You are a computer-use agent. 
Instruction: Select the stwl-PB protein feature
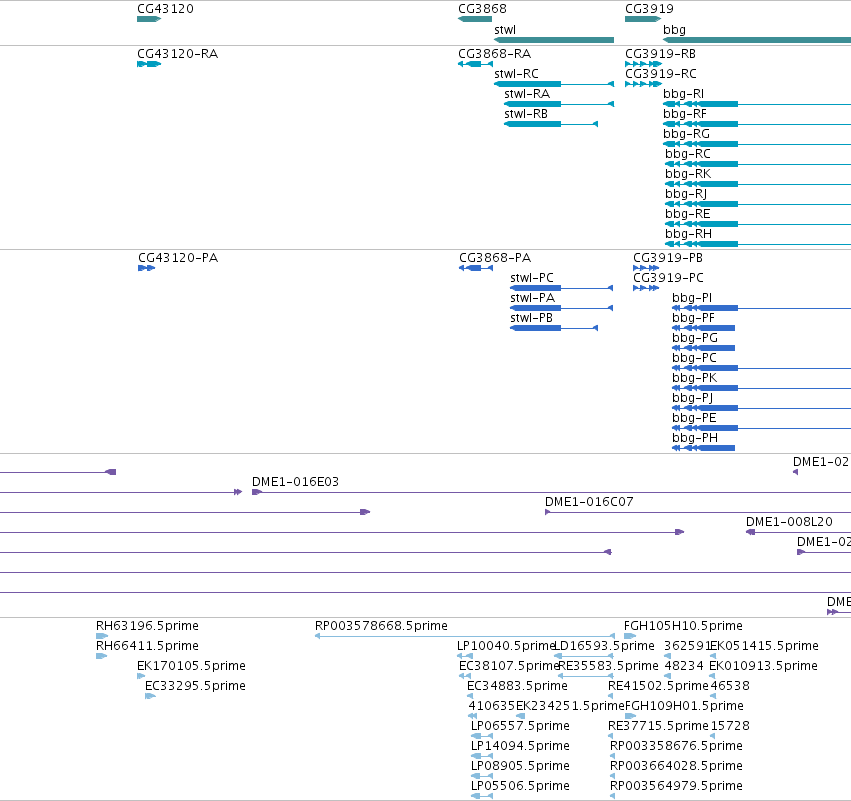tap(531, 318)
